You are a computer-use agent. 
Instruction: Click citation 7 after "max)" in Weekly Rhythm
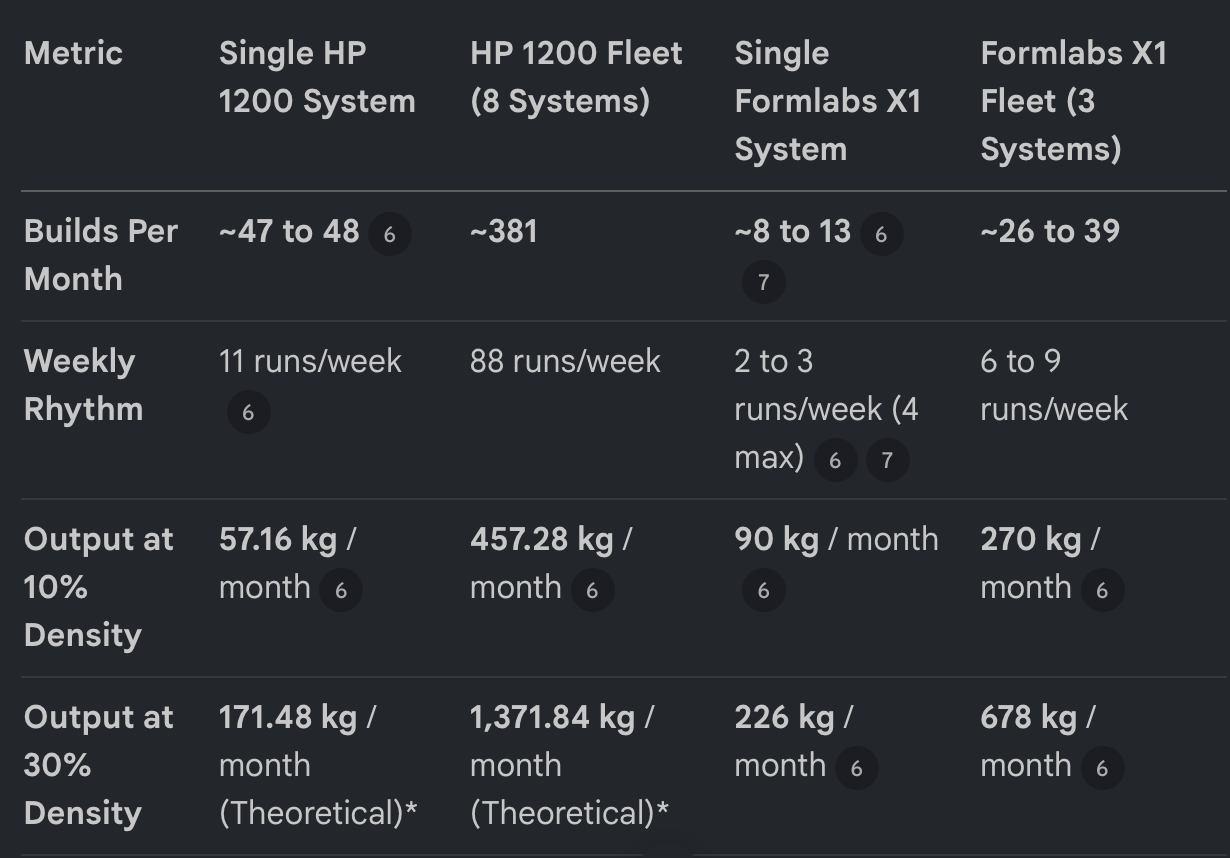point(886,461)
